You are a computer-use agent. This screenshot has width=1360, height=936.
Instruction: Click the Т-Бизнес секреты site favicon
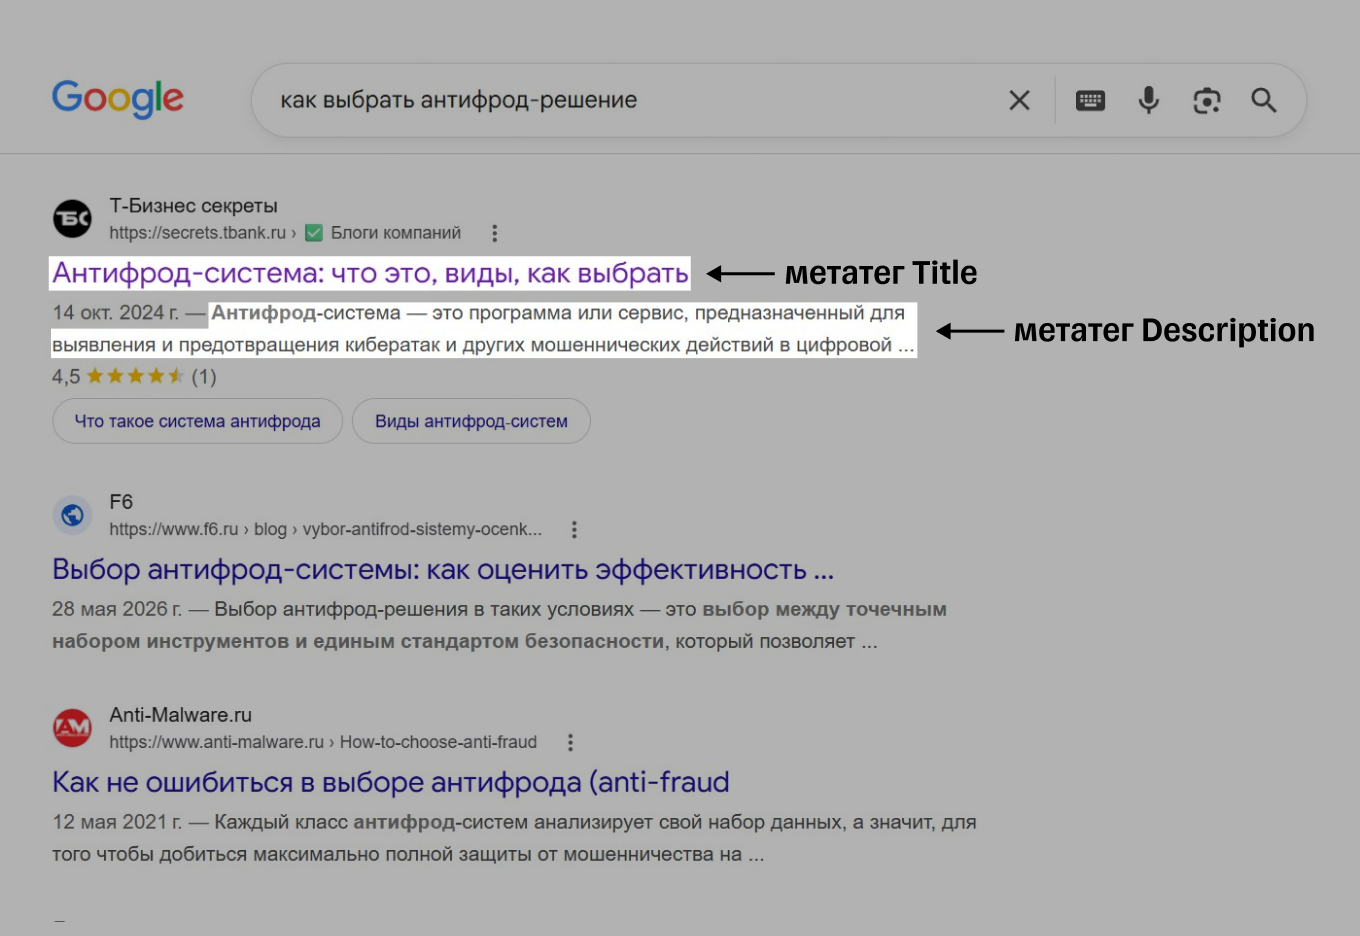pyautogui.click(x=72, y=218)
